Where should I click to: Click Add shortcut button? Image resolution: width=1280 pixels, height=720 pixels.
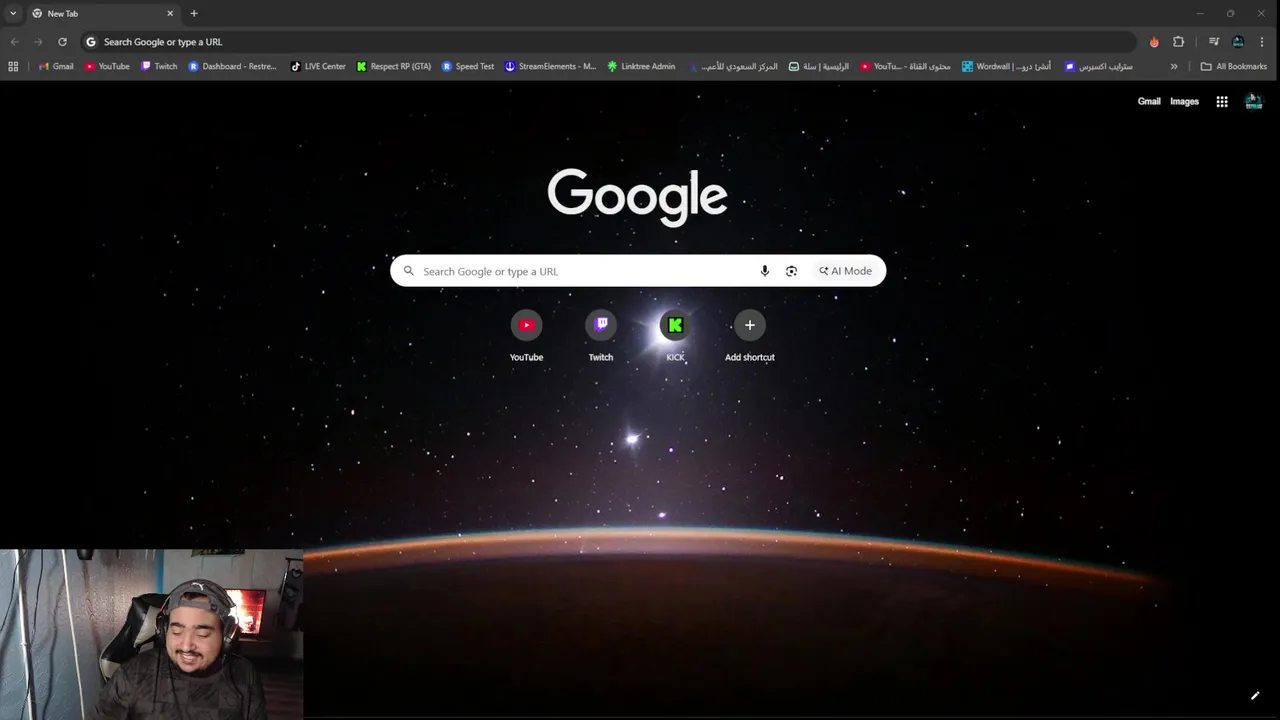tap(750, 336)
